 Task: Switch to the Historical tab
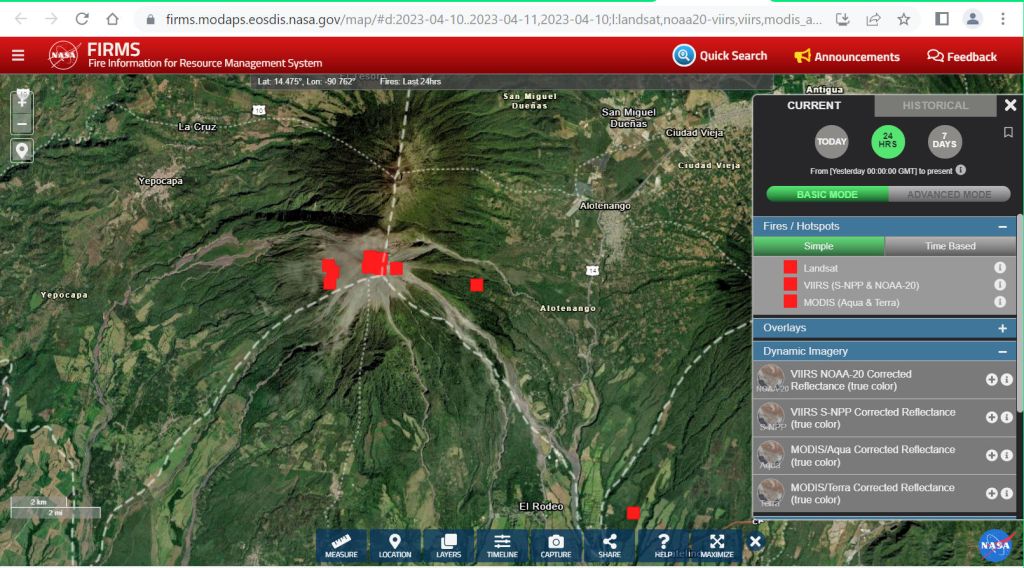(935, 106)
